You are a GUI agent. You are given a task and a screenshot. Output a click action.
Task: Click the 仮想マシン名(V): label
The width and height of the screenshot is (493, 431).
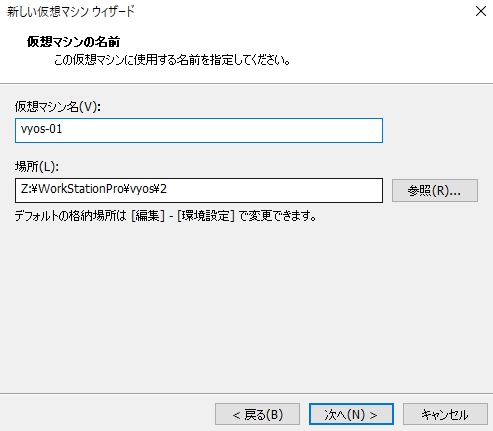coord(58,107)
